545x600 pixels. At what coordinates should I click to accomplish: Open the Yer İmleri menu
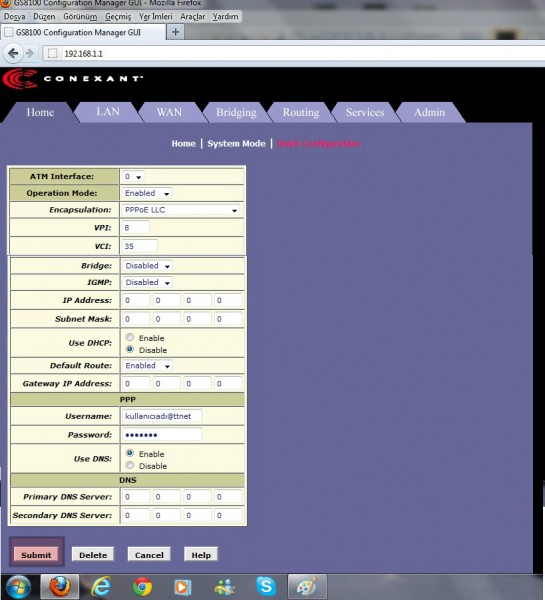point(155,16)
